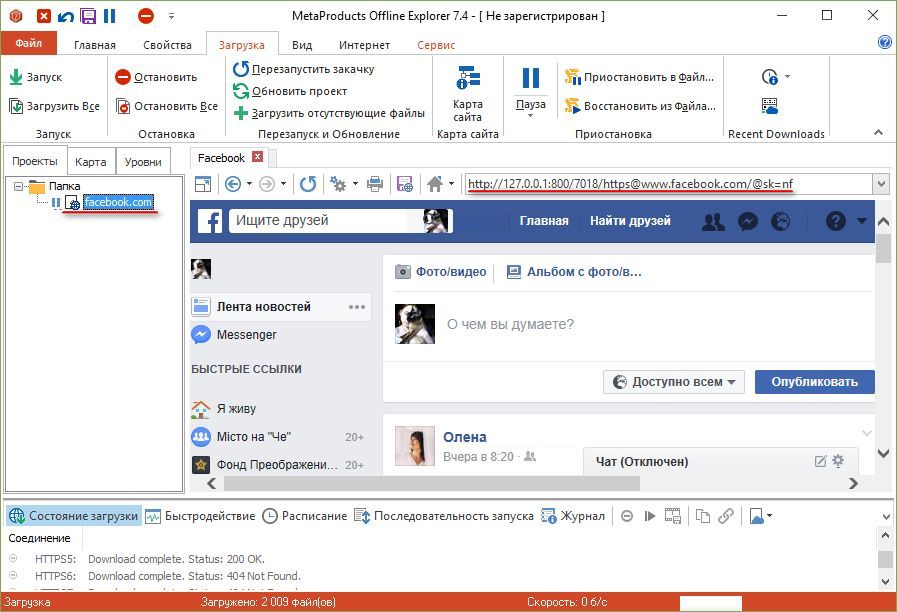Open the Пауза dropdown arrow
Image resolution: width=897 pixels, height=612 pixels.
coord(530,116)
